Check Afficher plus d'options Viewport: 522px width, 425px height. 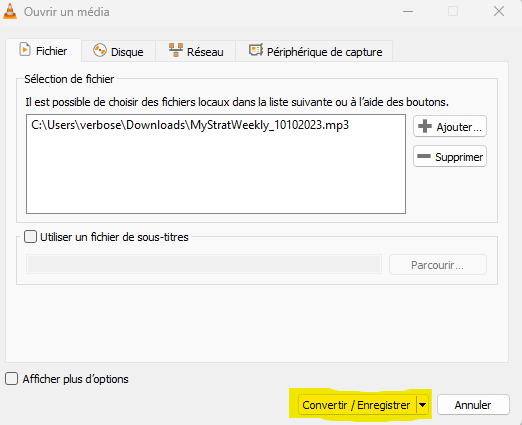(x=11, y=379)
